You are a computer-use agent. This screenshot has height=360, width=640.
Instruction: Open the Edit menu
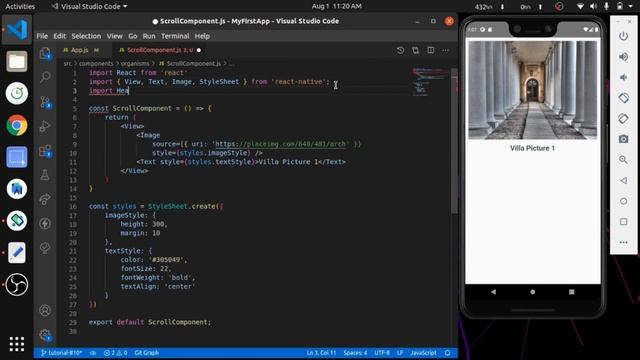coord(59,36)
